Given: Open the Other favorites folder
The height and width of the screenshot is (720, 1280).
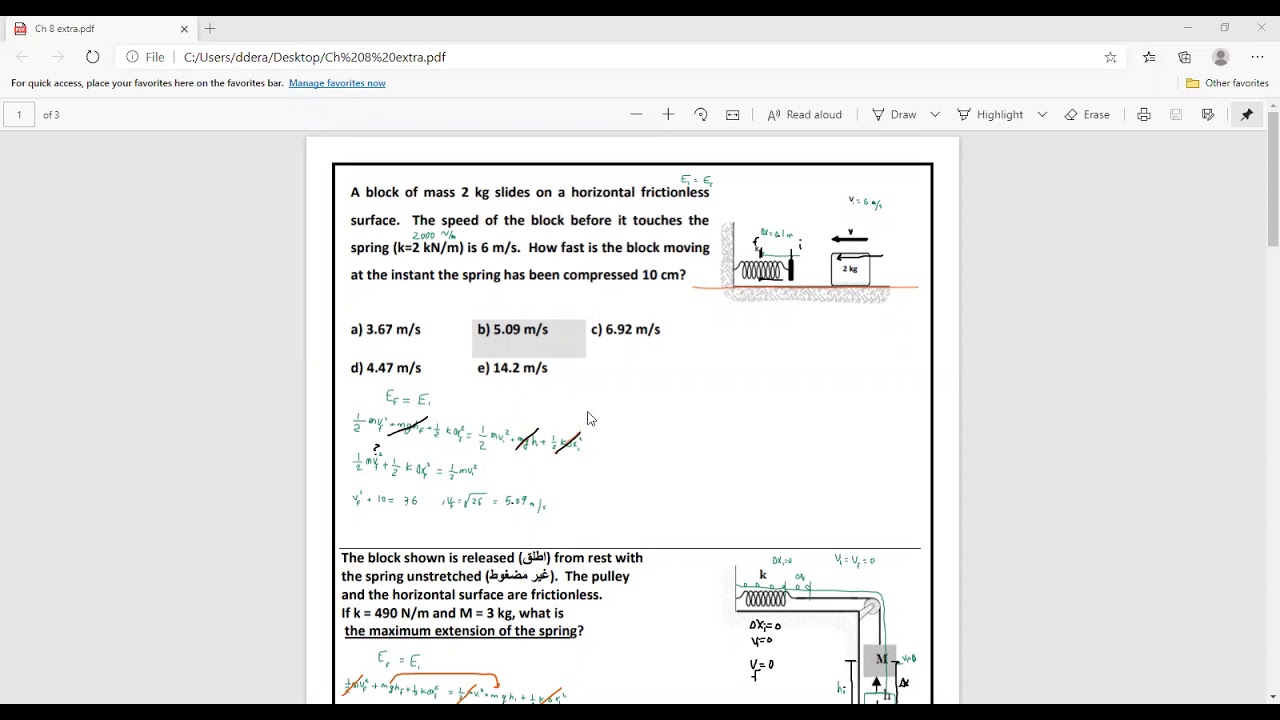Looking at the screenshot, I should pos(1227,83).
